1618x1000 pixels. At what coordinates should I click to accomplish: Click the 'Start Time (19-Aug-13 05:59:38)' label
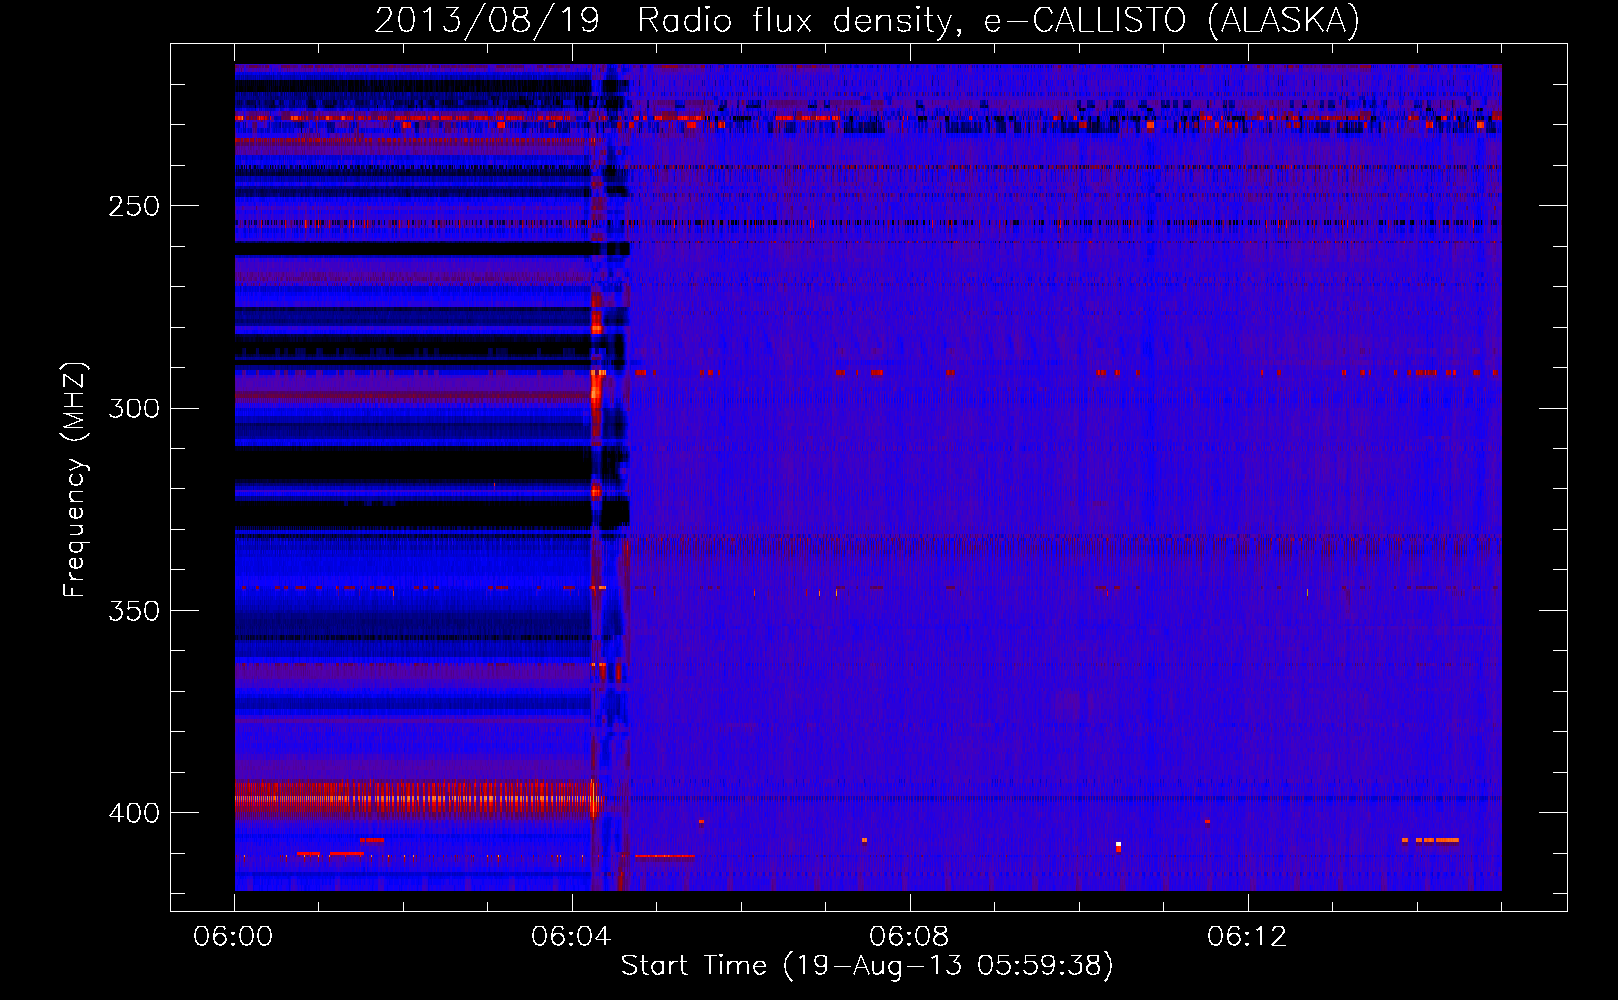tap(867, 966)
